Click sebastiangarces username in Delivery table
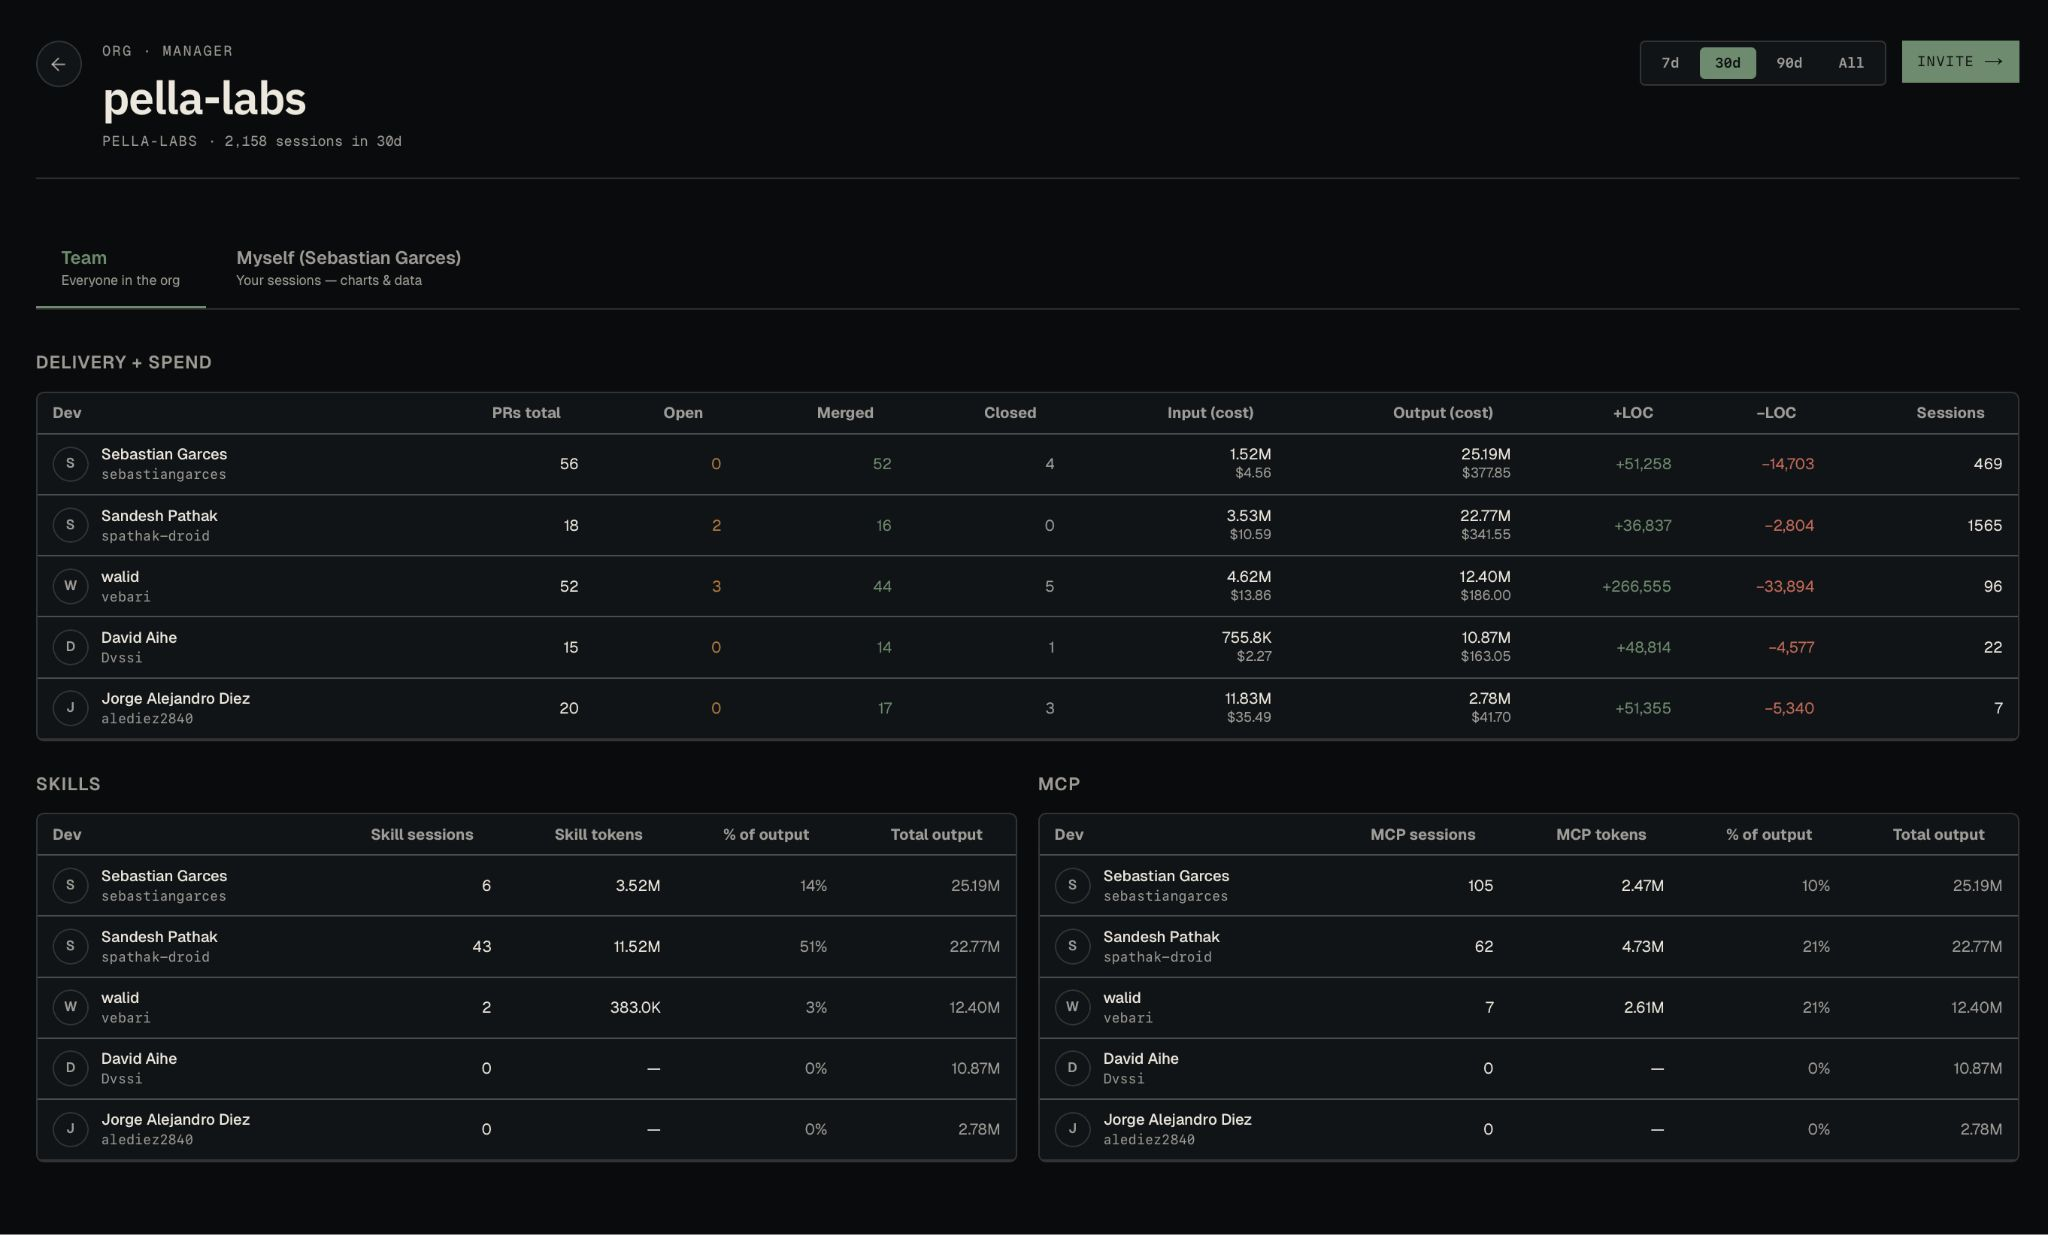The height and width of the screenshot is (1235, 2048). [163, 475]
